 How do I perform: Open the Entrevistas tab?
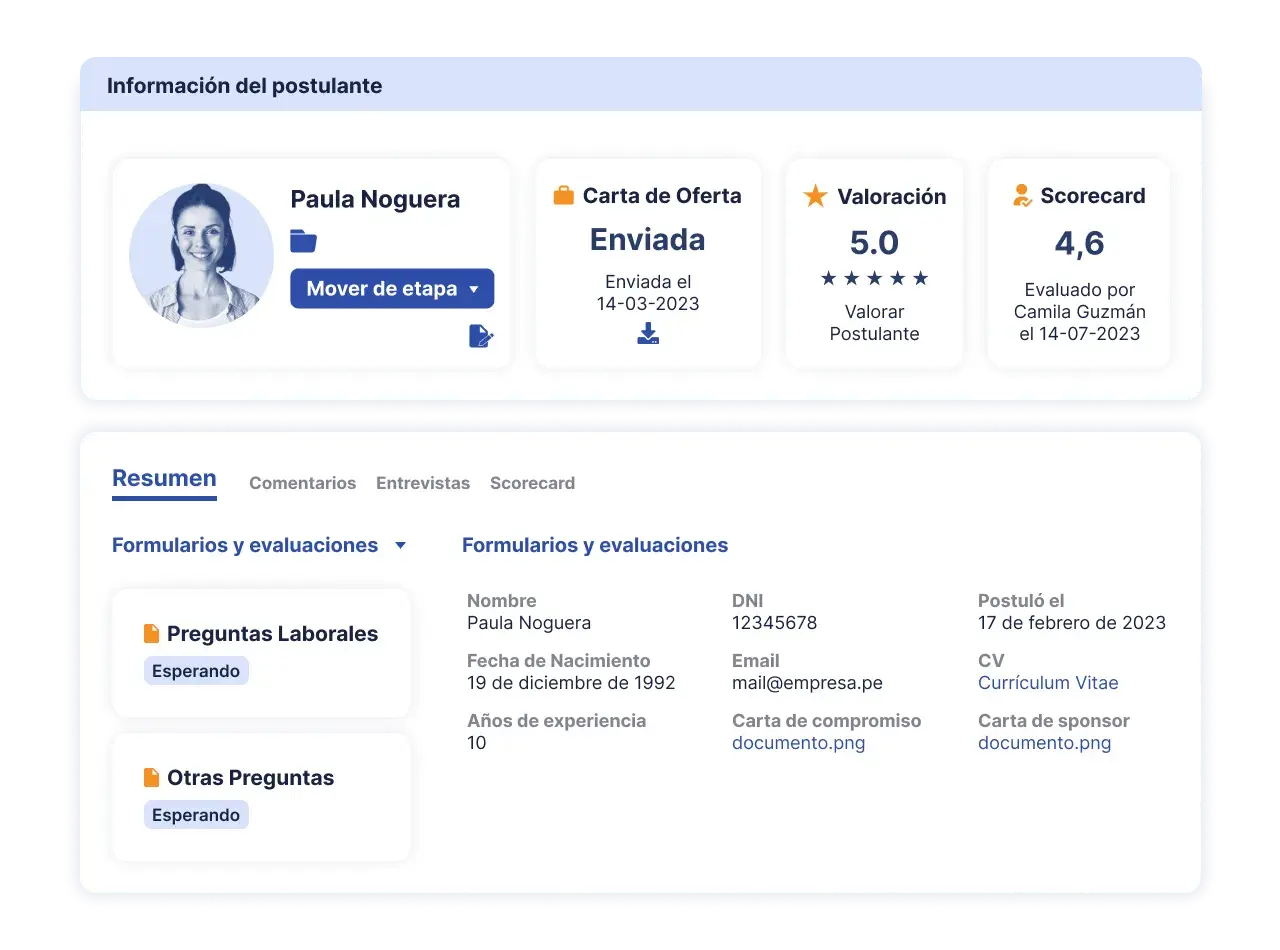pos(423,483)
